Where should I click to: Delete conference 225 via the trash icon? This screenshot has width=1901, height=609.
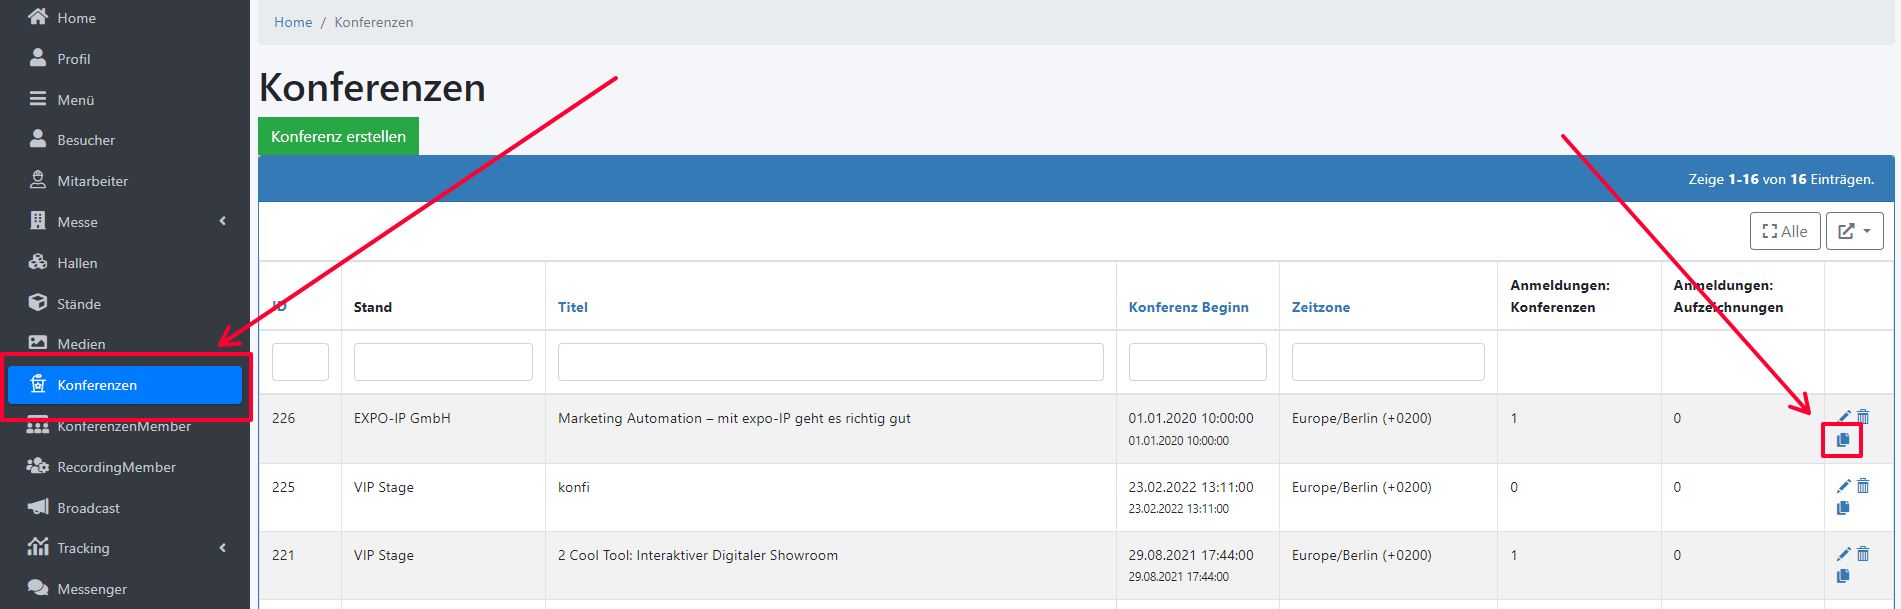coord(1863,486)
